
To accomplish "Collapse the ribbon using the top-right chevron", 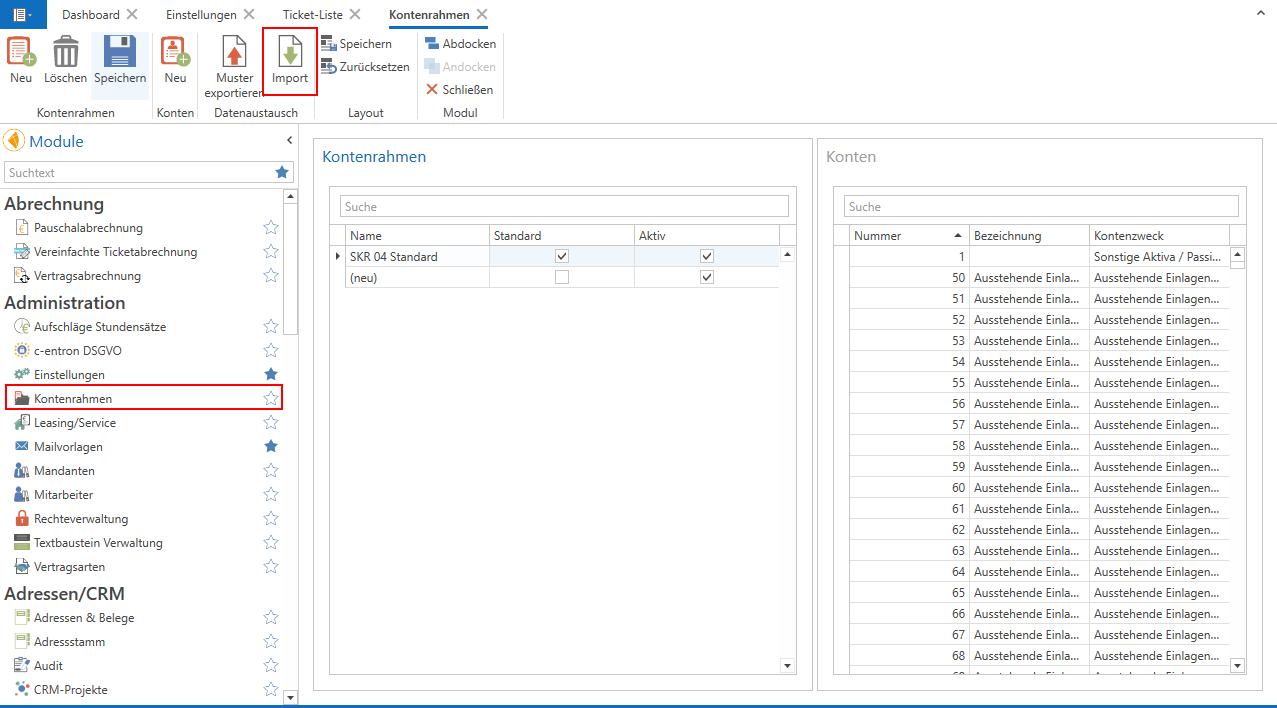I will point(1261,14).
